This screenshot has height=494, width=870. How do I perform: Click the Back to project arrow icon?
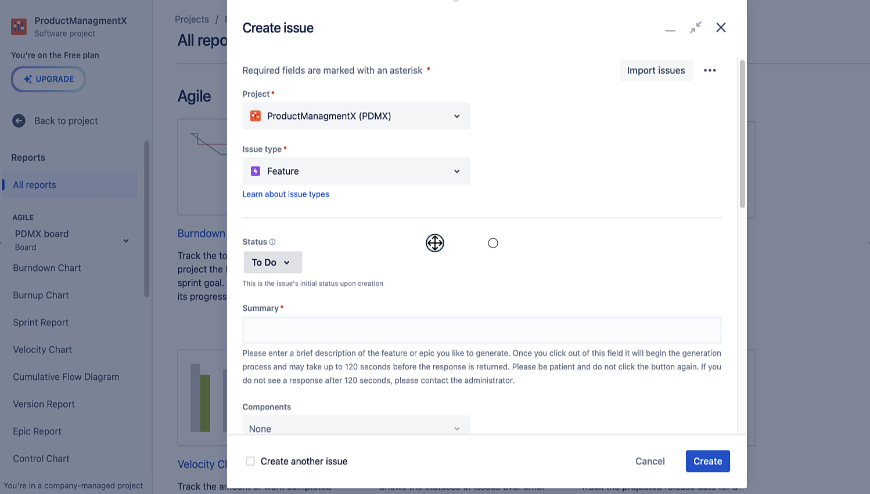tap(18, 121)
